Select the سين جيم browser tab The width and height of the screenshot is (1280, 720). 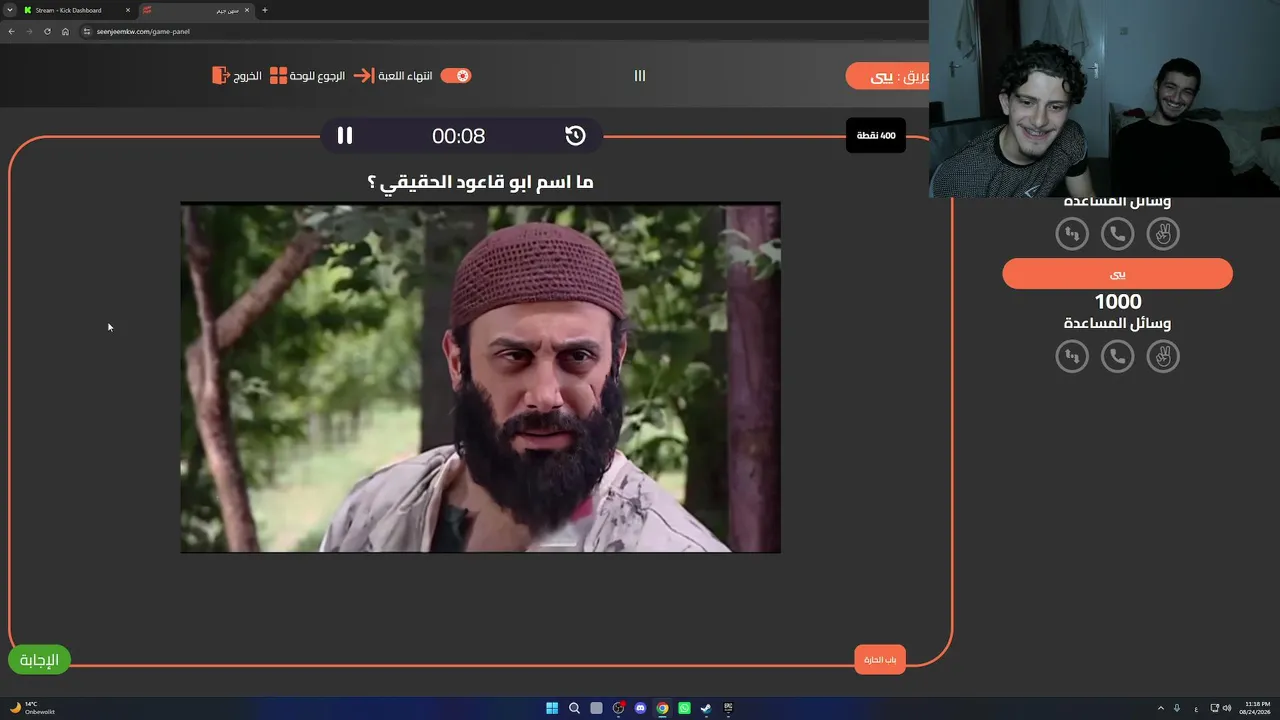pyautogui.click(x=197, y=10)
